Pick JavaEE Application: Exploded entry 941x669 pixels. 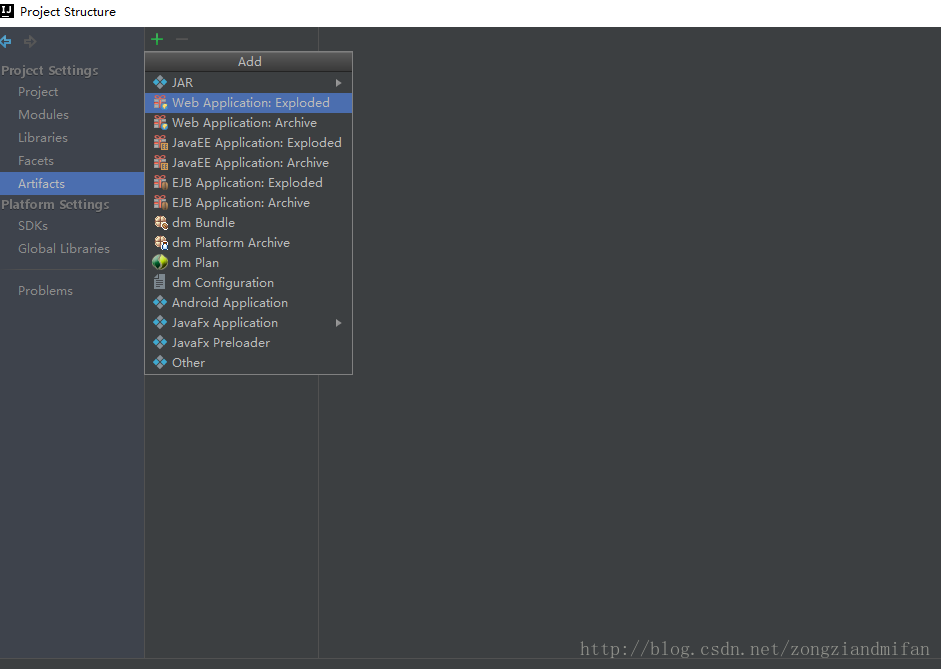pos(248,142)
